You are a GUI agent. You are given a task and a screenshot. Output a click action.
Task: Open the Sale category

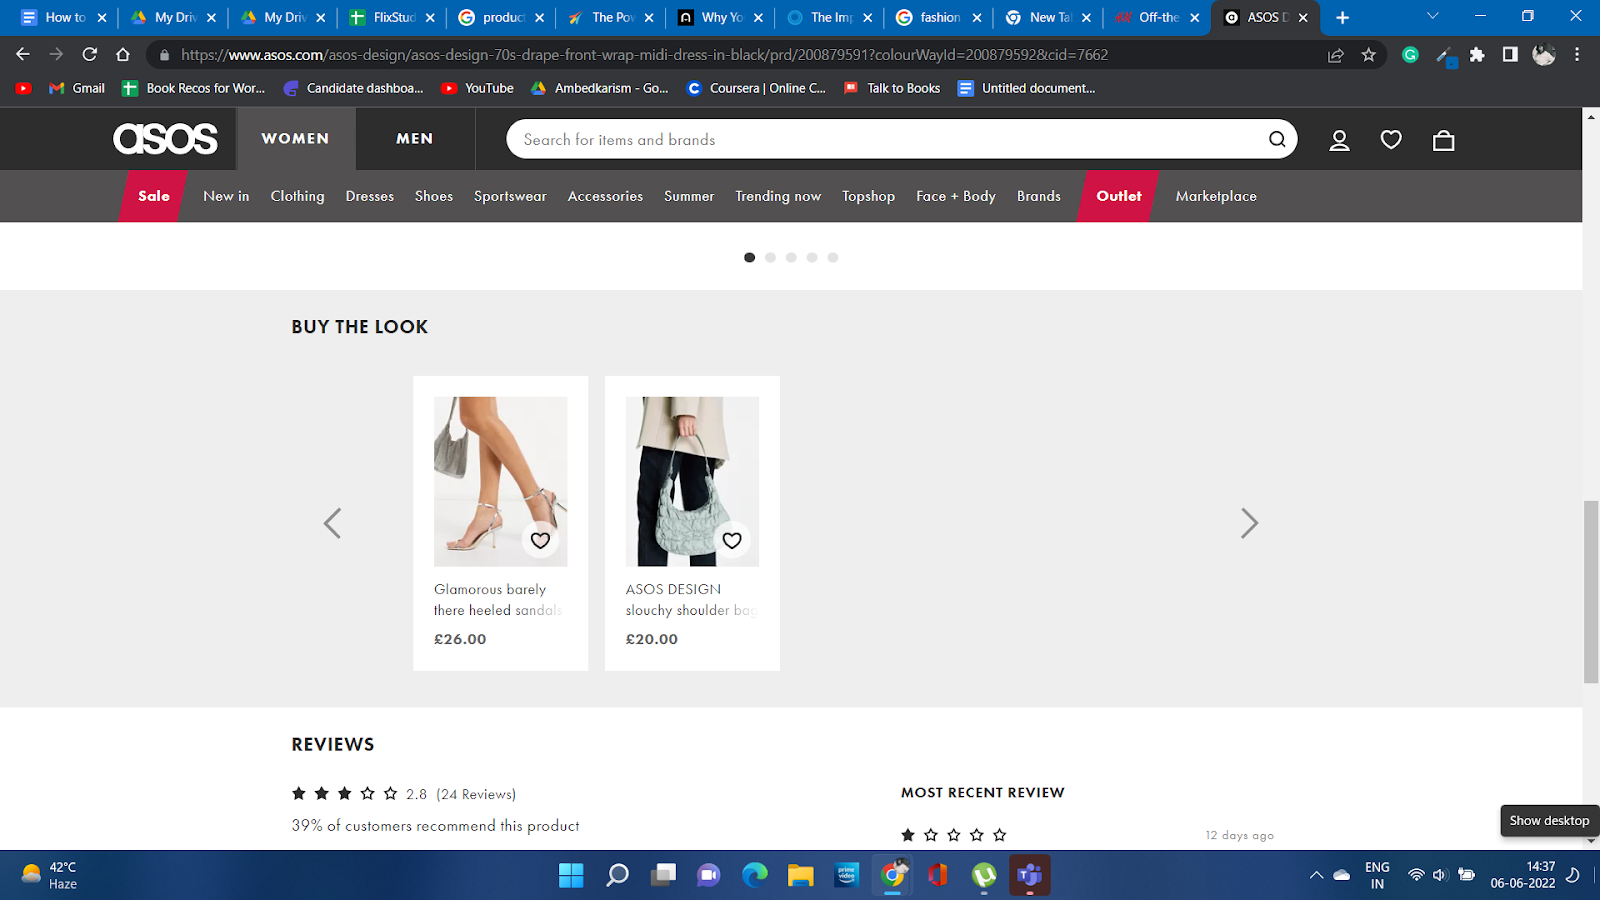point(154,196)
